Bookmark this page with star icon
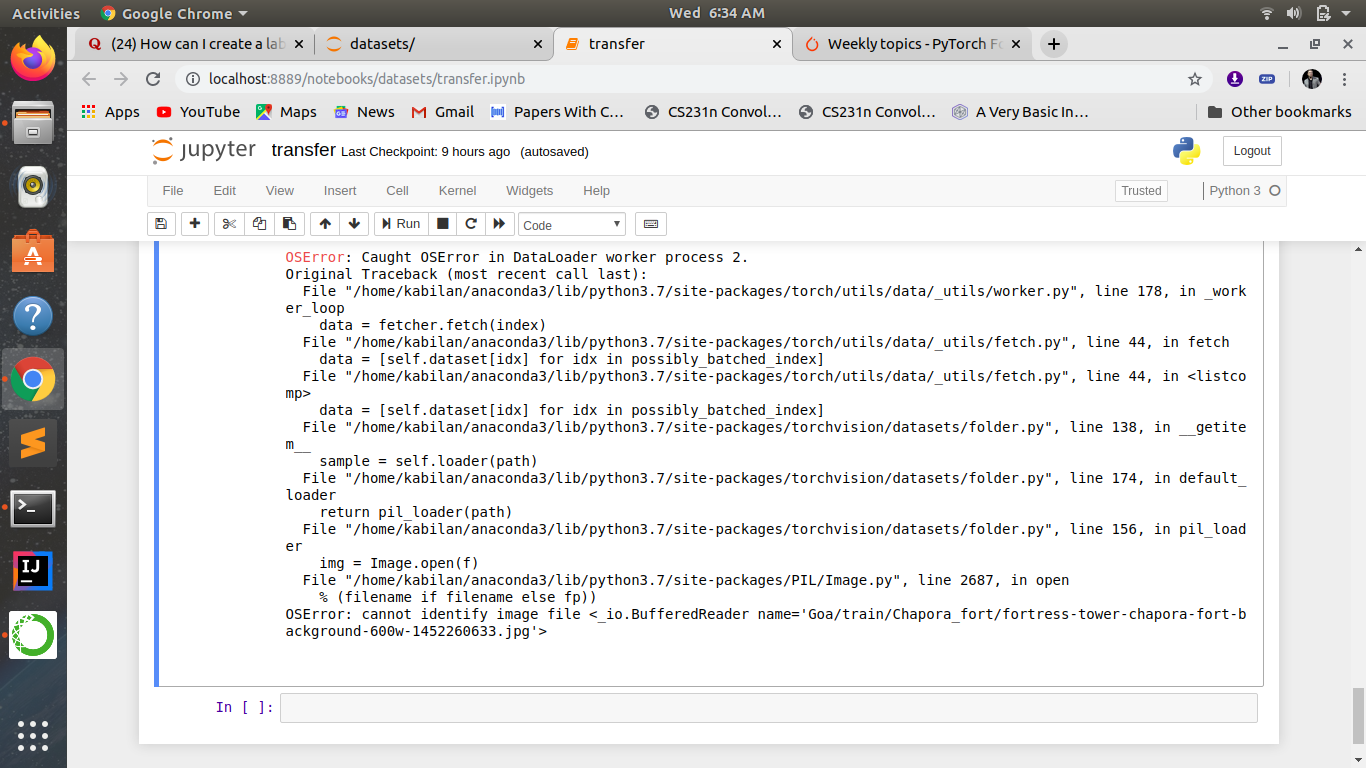The image size is (1366, 768). pos(1194,79)
